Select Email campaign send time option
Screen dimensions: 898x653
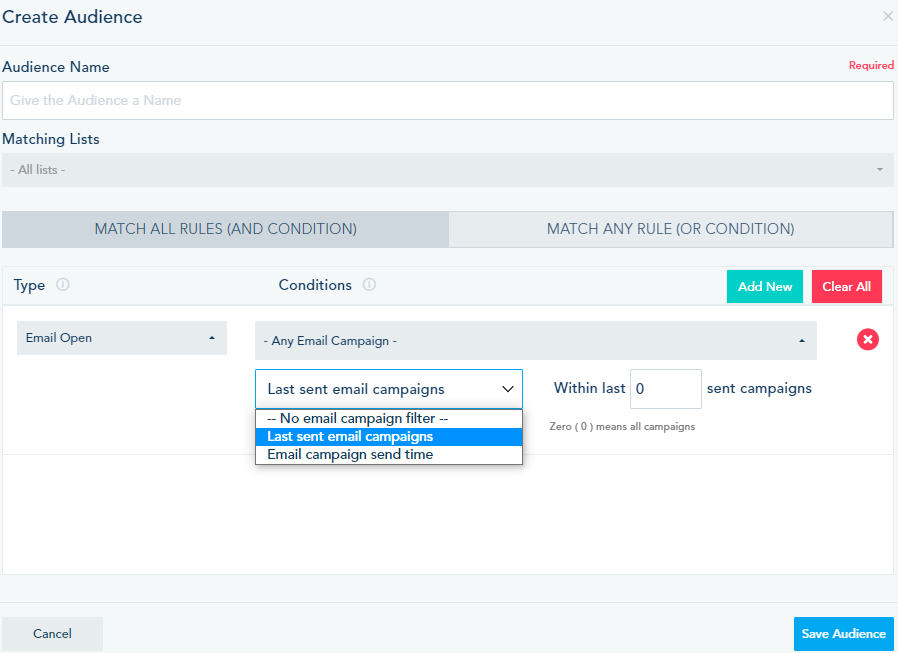(350, 455)
